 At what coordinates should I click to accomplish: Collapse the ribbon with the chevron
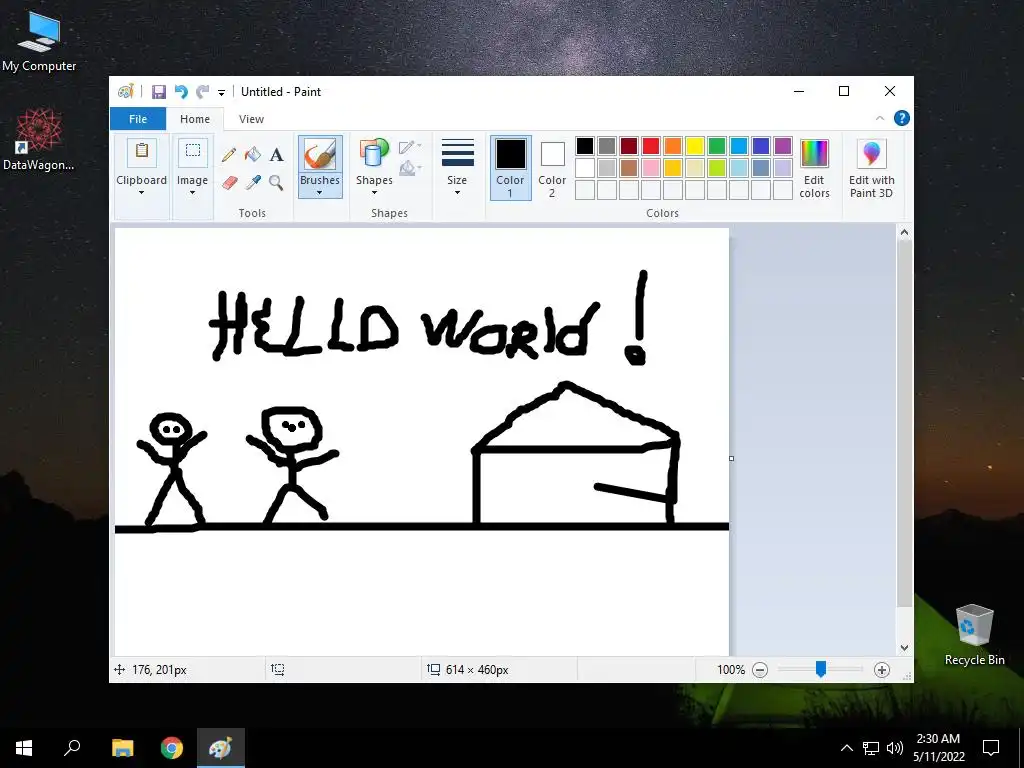[880, 118]
